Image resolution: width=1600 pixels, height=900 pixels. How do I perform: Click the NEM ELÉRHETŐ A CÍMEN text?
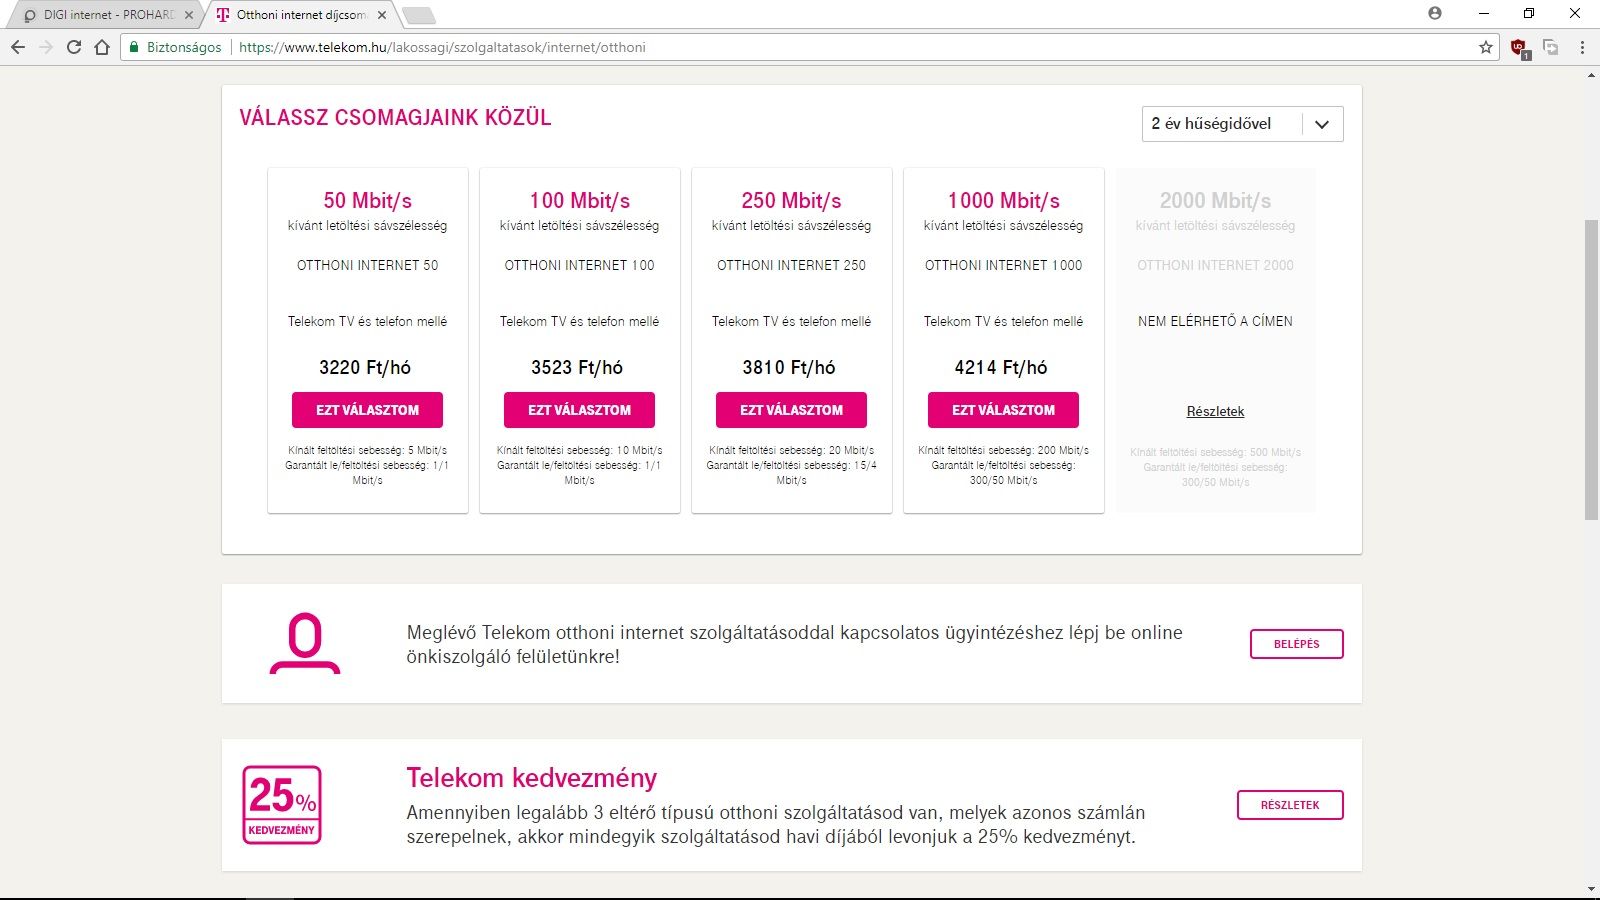pyautogui.click(x=1215, y=321)
